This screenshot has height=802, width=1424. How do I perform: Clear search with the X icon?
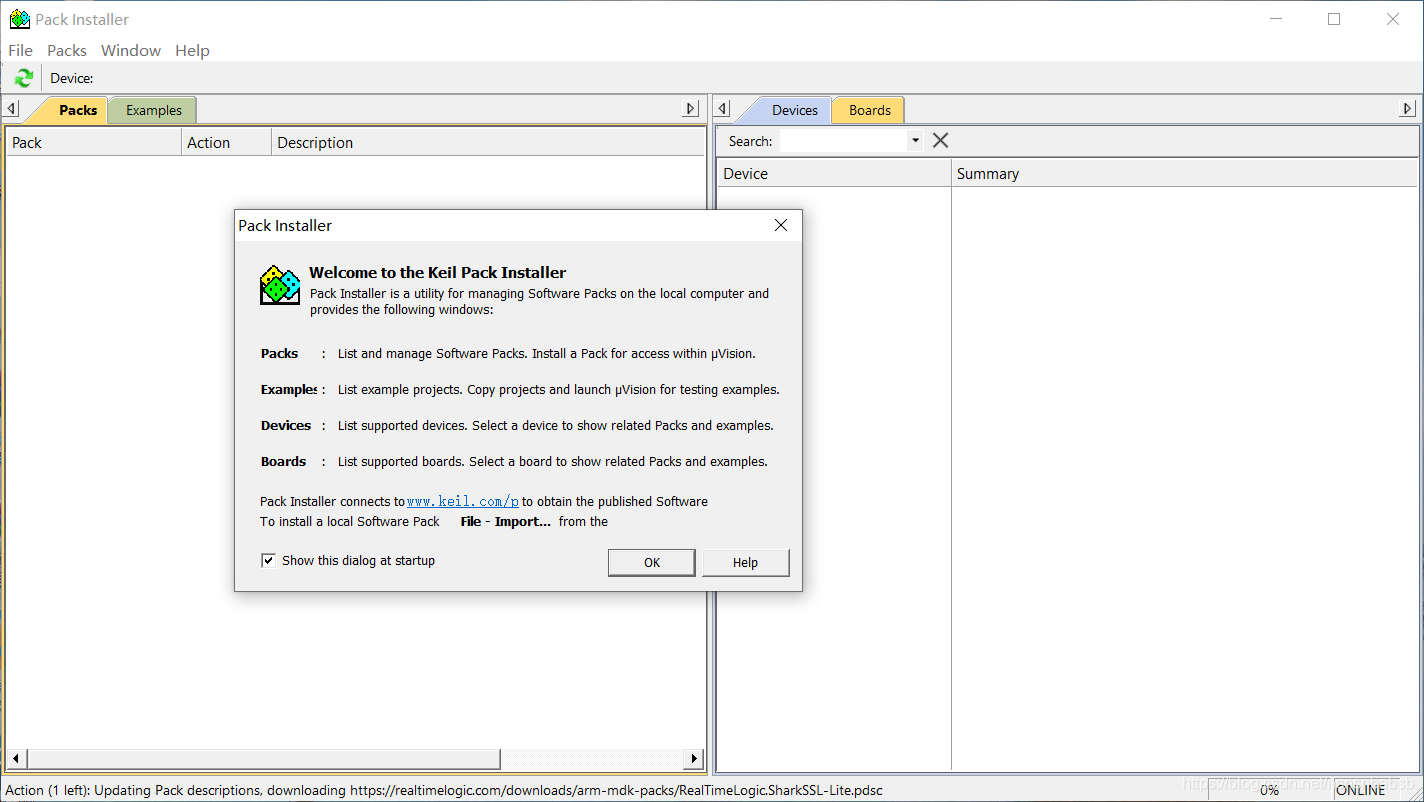point(940,141)
